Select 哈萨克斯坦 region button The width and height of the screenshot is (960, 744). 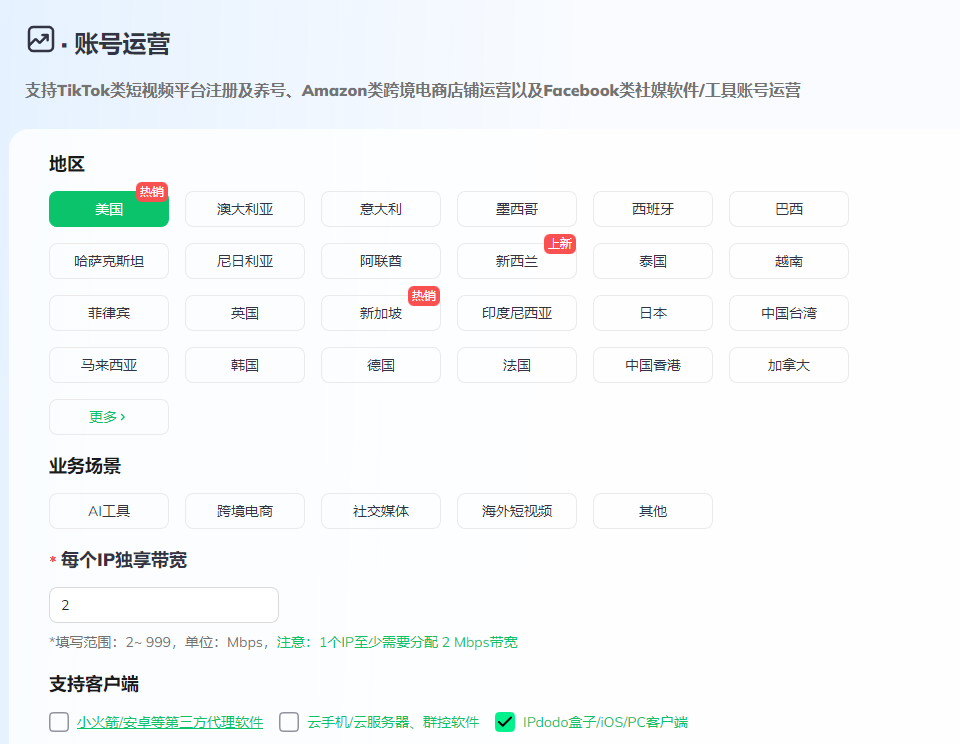[x=109, y=261]
